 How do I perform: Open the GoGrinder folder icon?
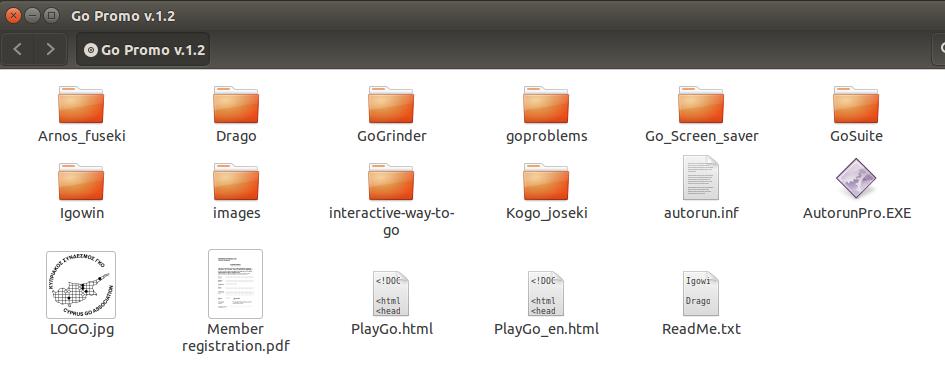pos(391,105)
